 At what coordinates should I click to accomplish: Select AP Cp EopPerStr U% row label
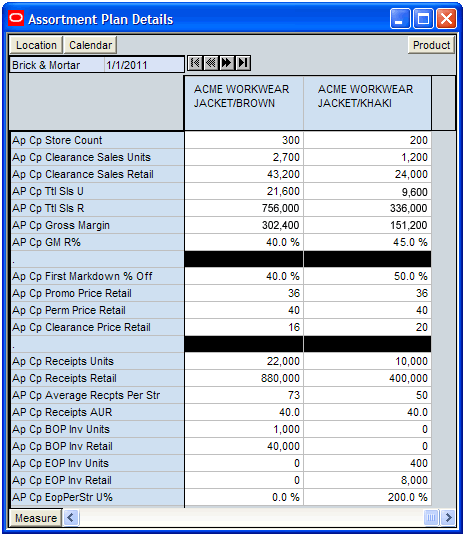click(x=97, y=497)
